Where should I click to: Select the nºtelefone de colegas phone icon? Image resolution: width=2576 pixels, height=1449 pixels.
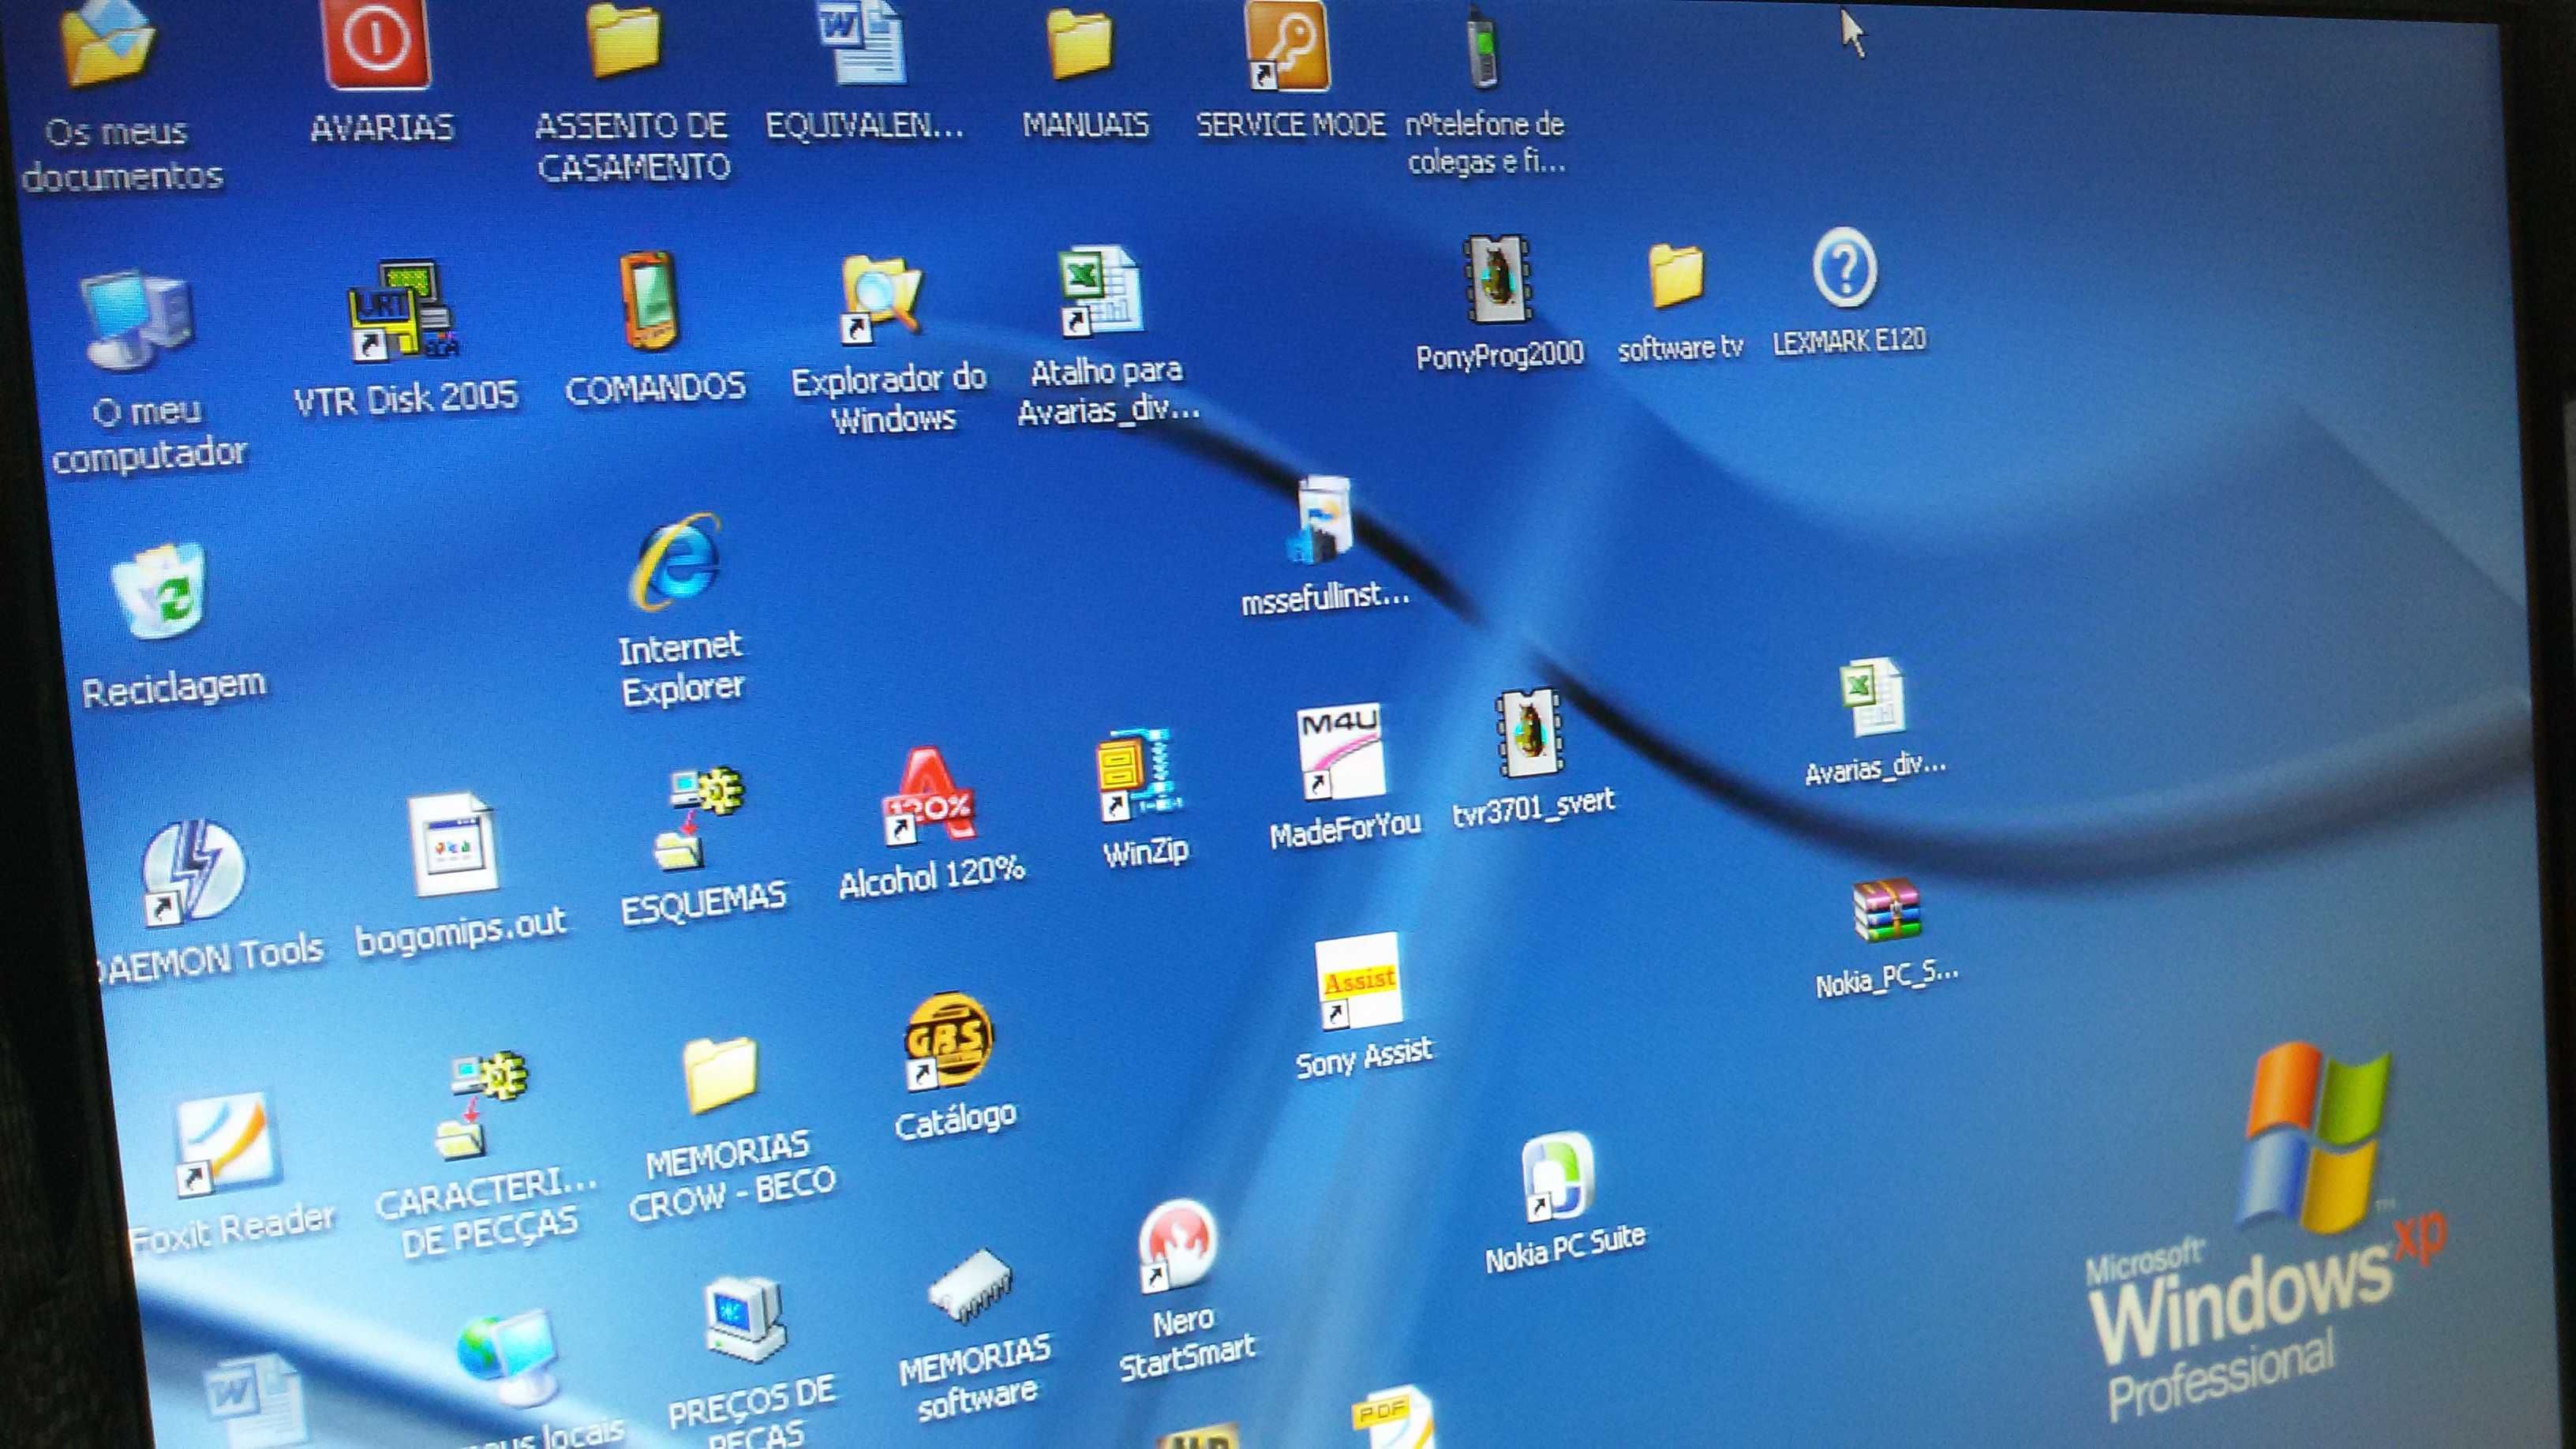click(1483, 48)
